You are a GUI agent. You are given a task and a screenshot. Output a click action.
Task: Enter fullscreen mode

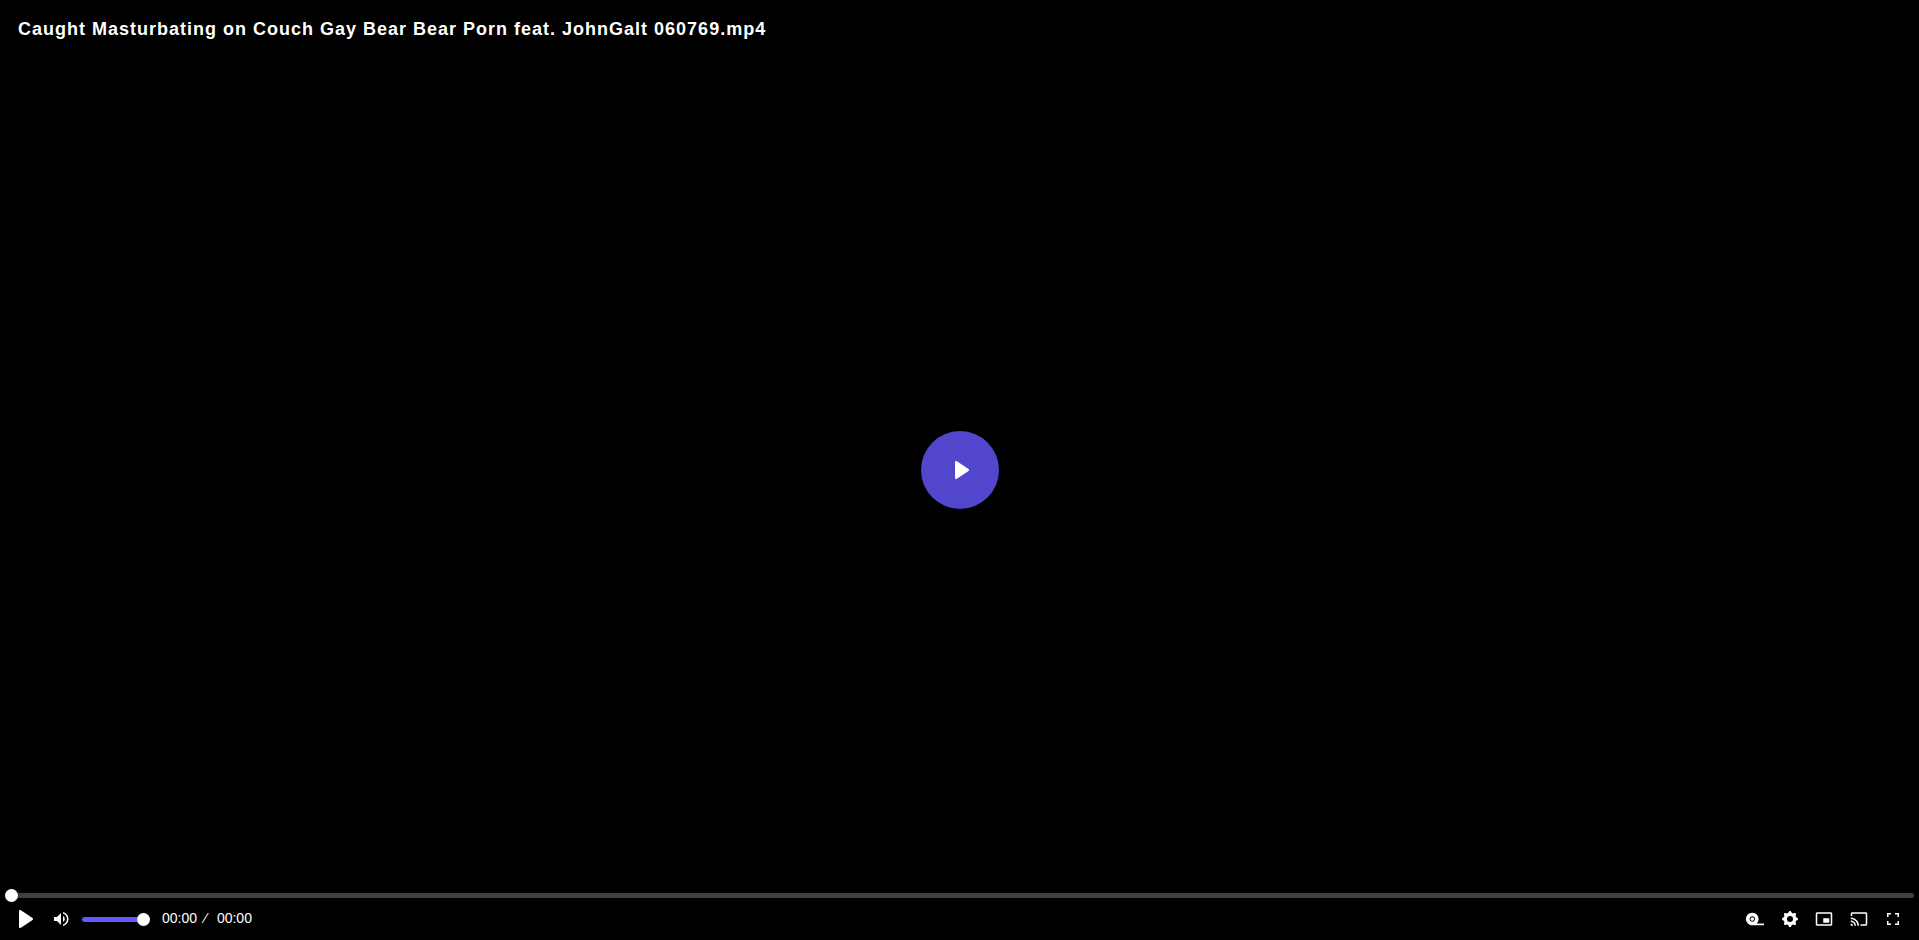click(1893, 919)
